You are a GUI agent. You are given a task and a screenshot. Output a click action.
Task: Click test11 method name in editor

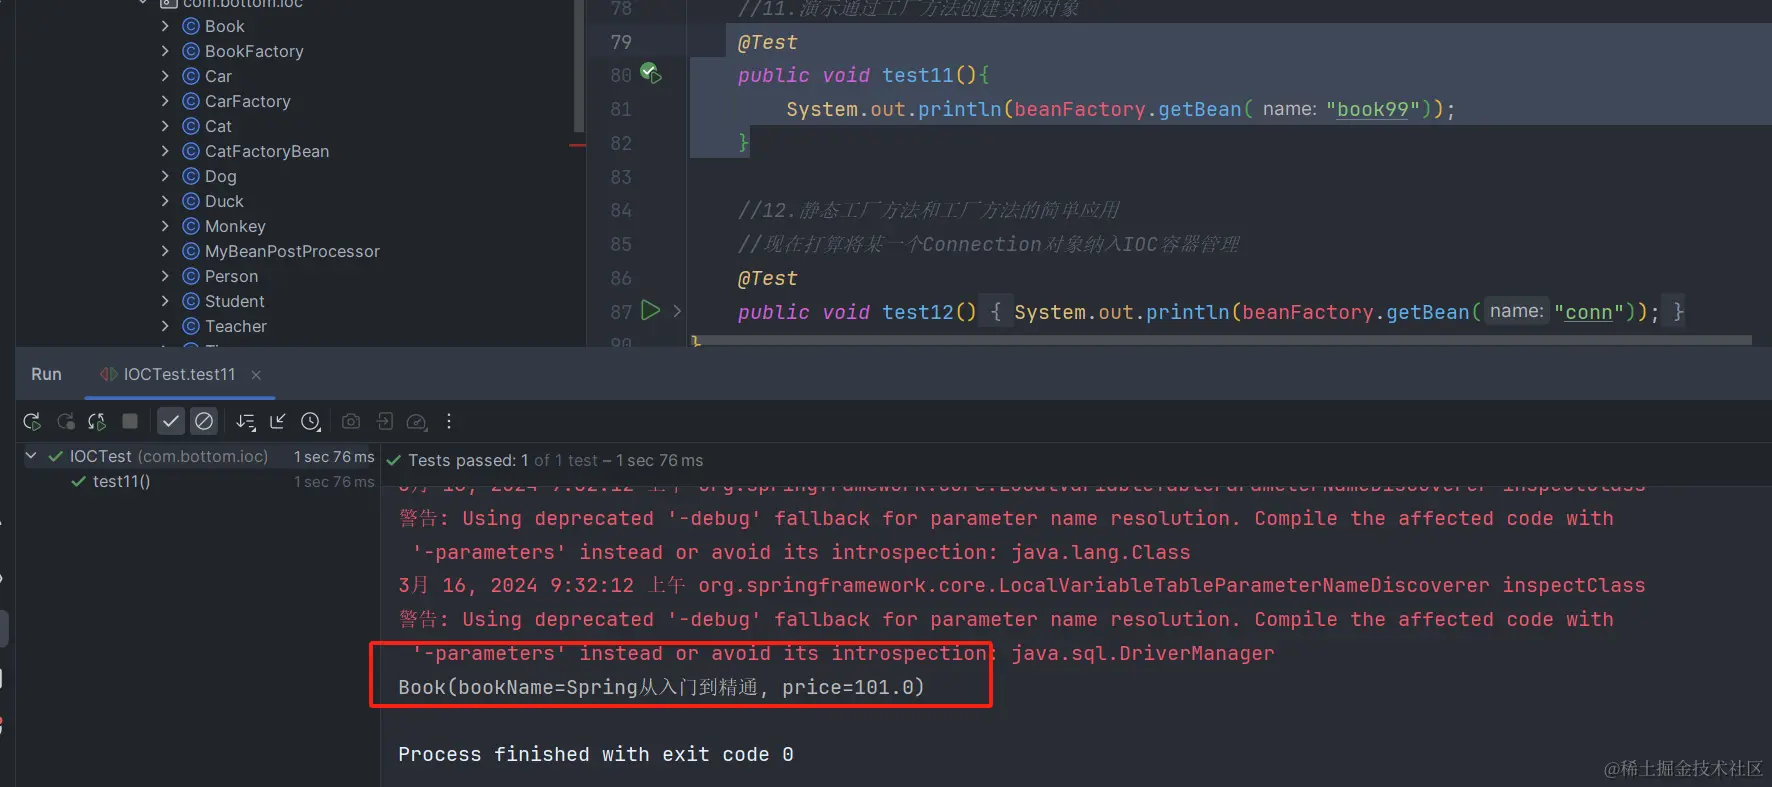point(918,75)
